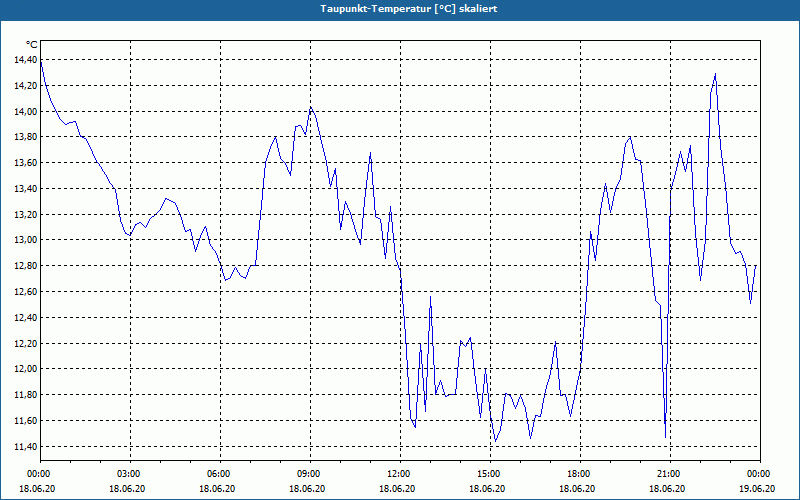Image resolution: width=800 pixels, height=500 pixels.
Task: Click the chart title 'Taupunkt-Temperatur [°C] skaliert'
Action: (x=409, y=9)
